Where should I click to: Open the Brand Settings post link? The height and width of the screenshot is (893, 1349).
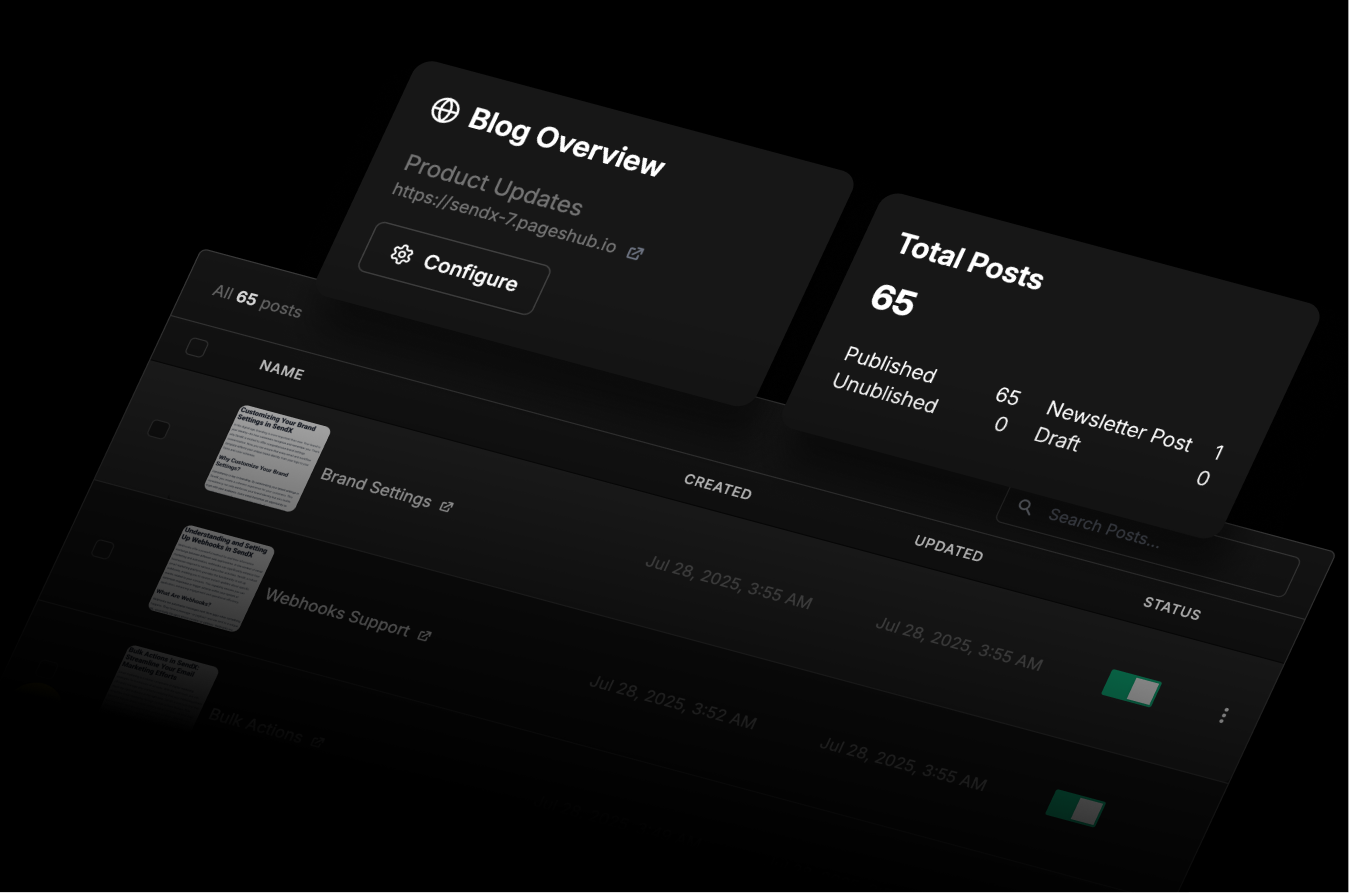(376, 487)
